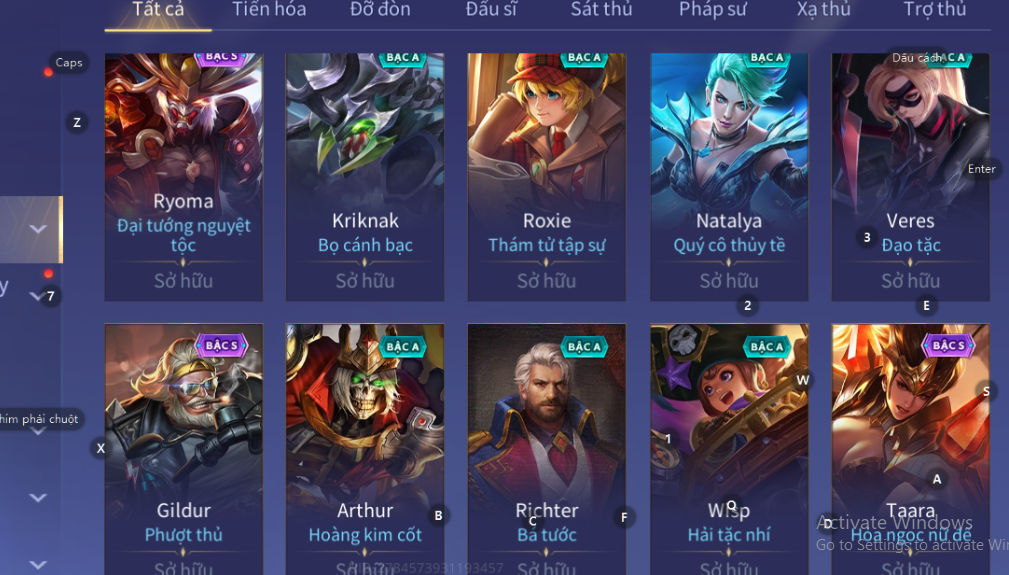1009x575 pixels.
Task: Click the Caps key overlay label
Action: pos(69,62)
